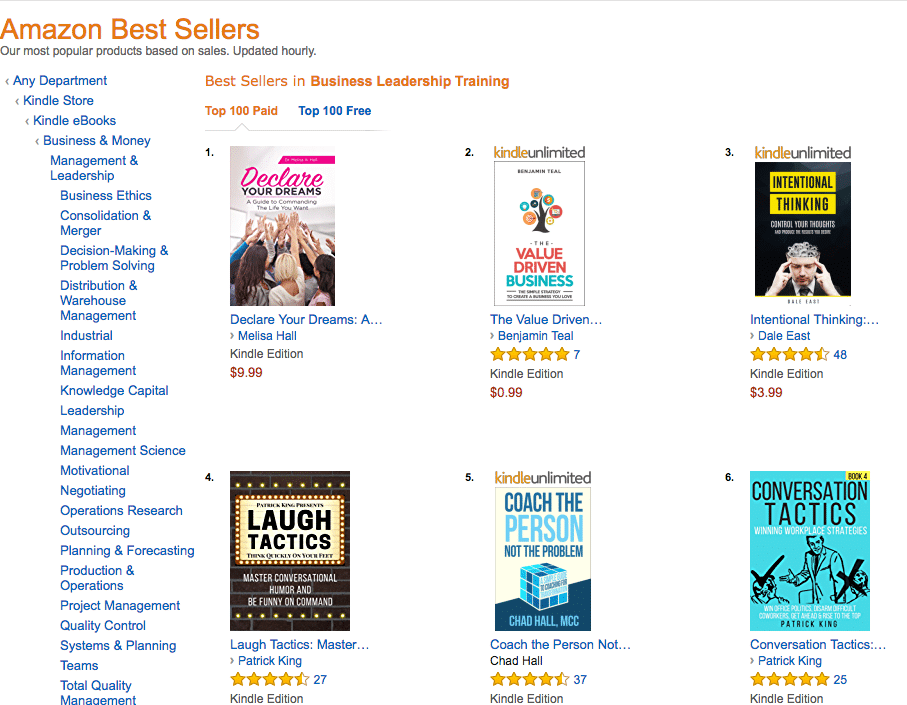Go back to Any Department
The width and height of the screenshot is (907, 705).
pyautogui.click(x=60, y=80)
